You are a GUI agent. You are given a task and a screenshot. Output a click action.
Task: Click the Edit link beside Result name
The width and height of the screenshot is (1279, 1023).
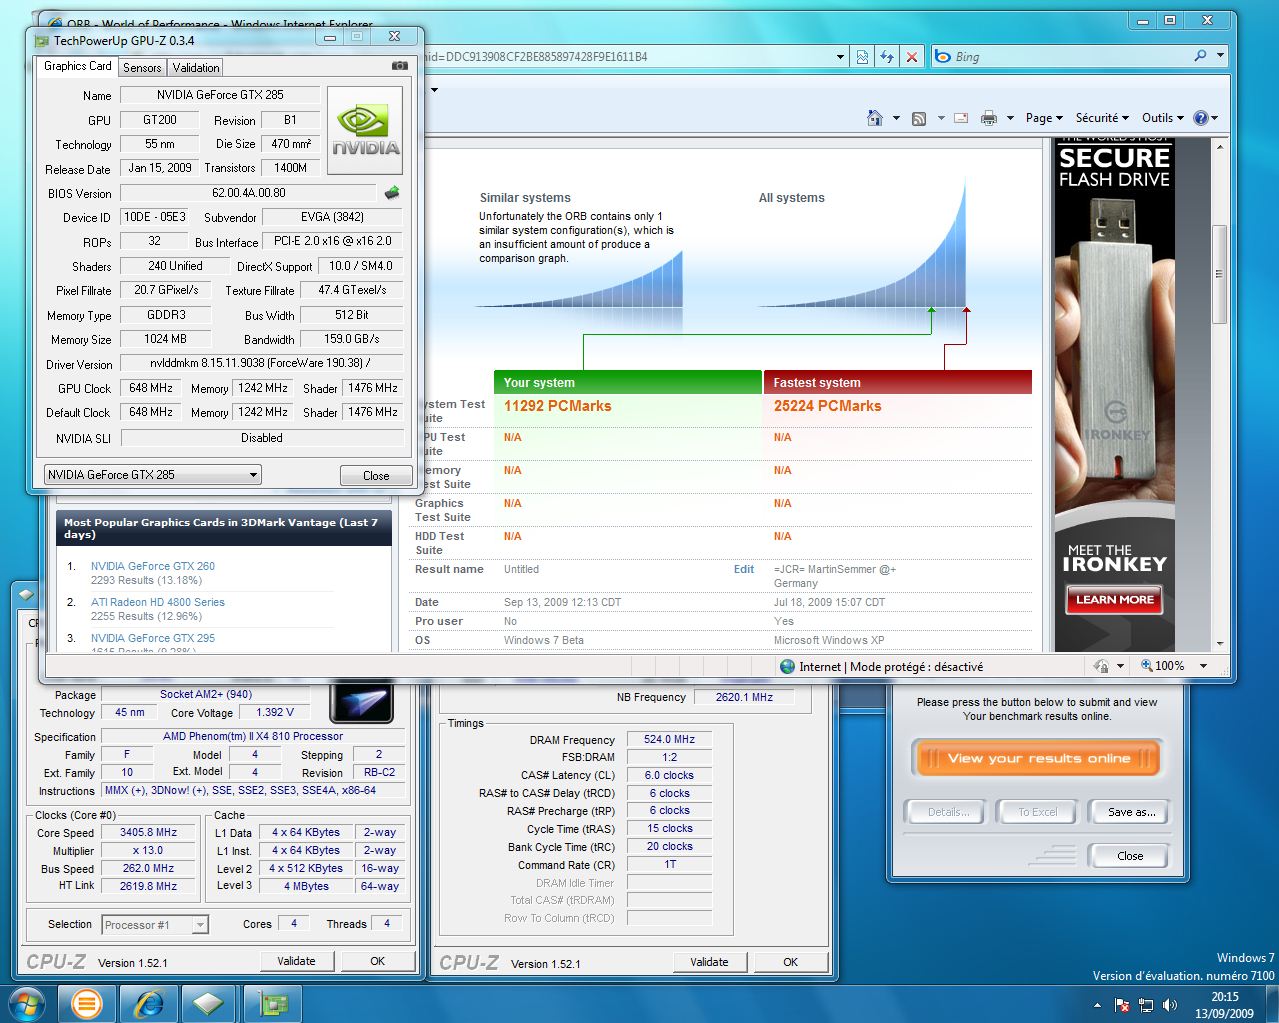coord(744,569)
